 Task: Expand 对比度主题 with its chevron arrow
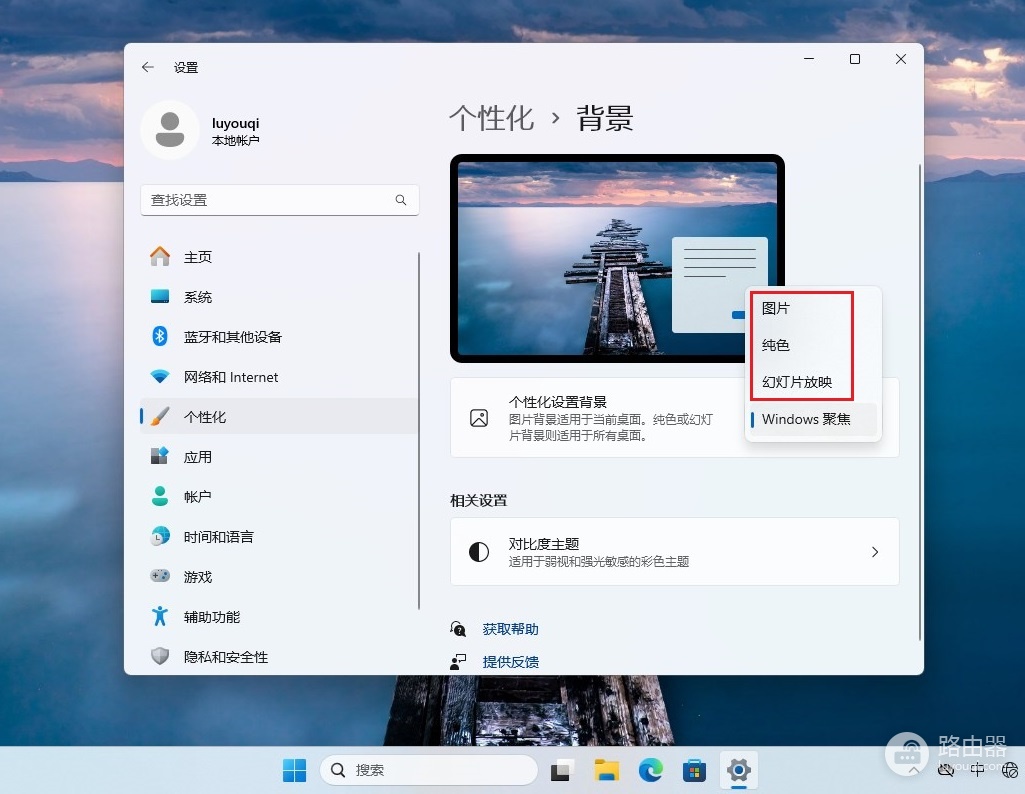point(875,552)
